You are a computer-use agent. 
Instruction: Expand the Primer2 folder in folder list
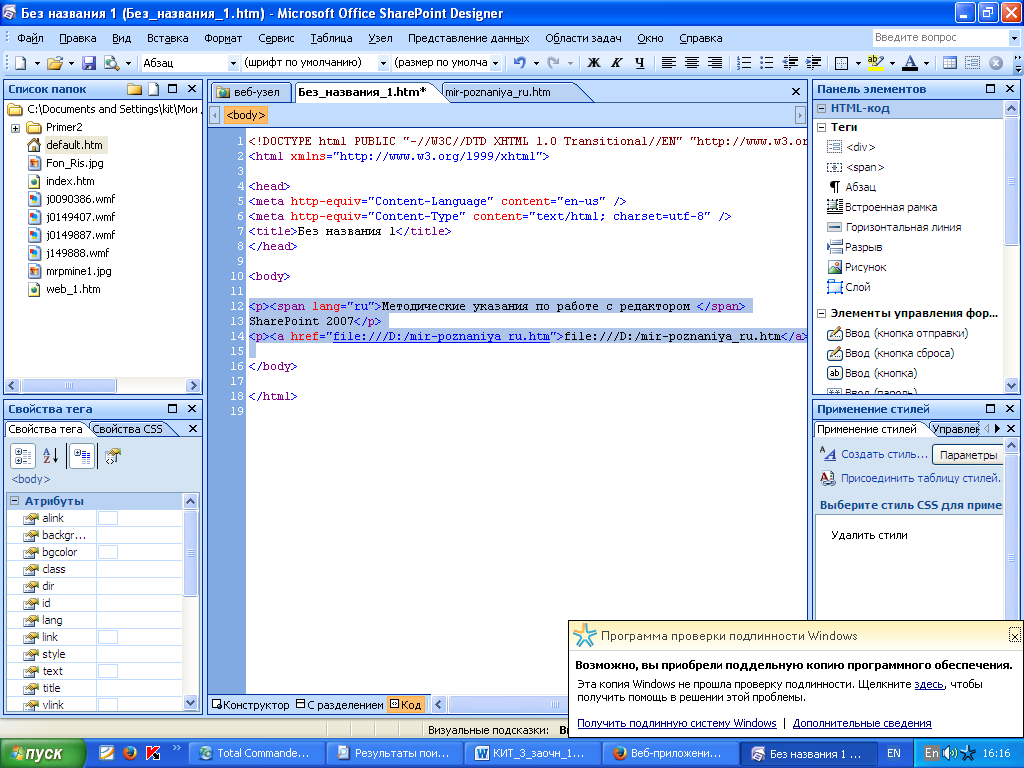(15, 128)
